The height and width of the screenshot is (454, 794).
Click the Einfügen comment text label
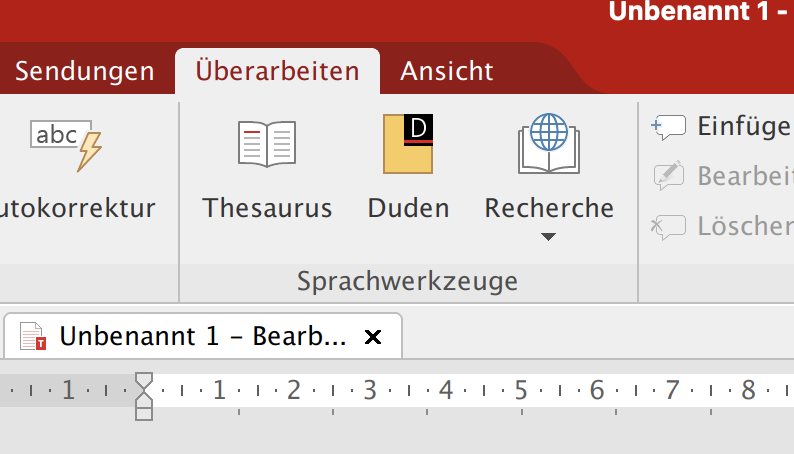click(x=744, y=126)
